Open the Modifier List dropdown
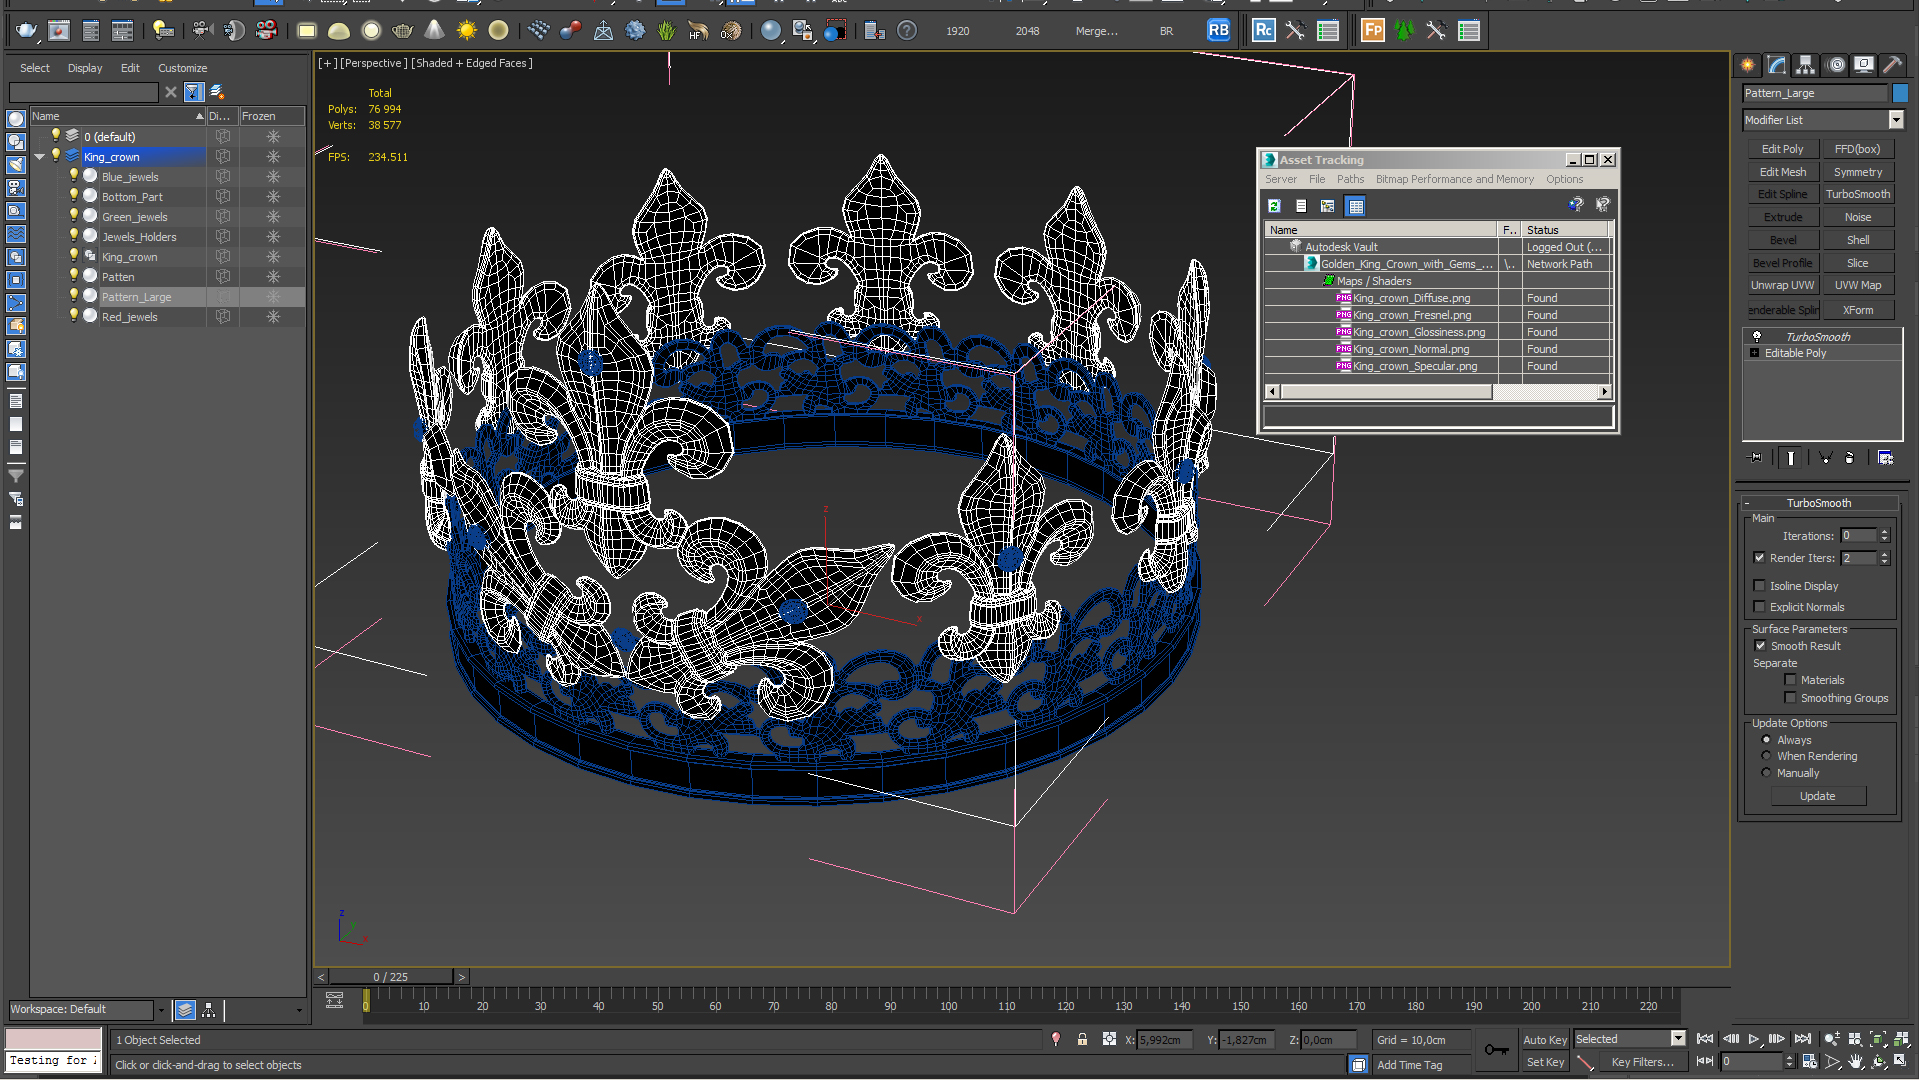The height and width of the screenshot is (1080, 1920). coord(1896,120)
